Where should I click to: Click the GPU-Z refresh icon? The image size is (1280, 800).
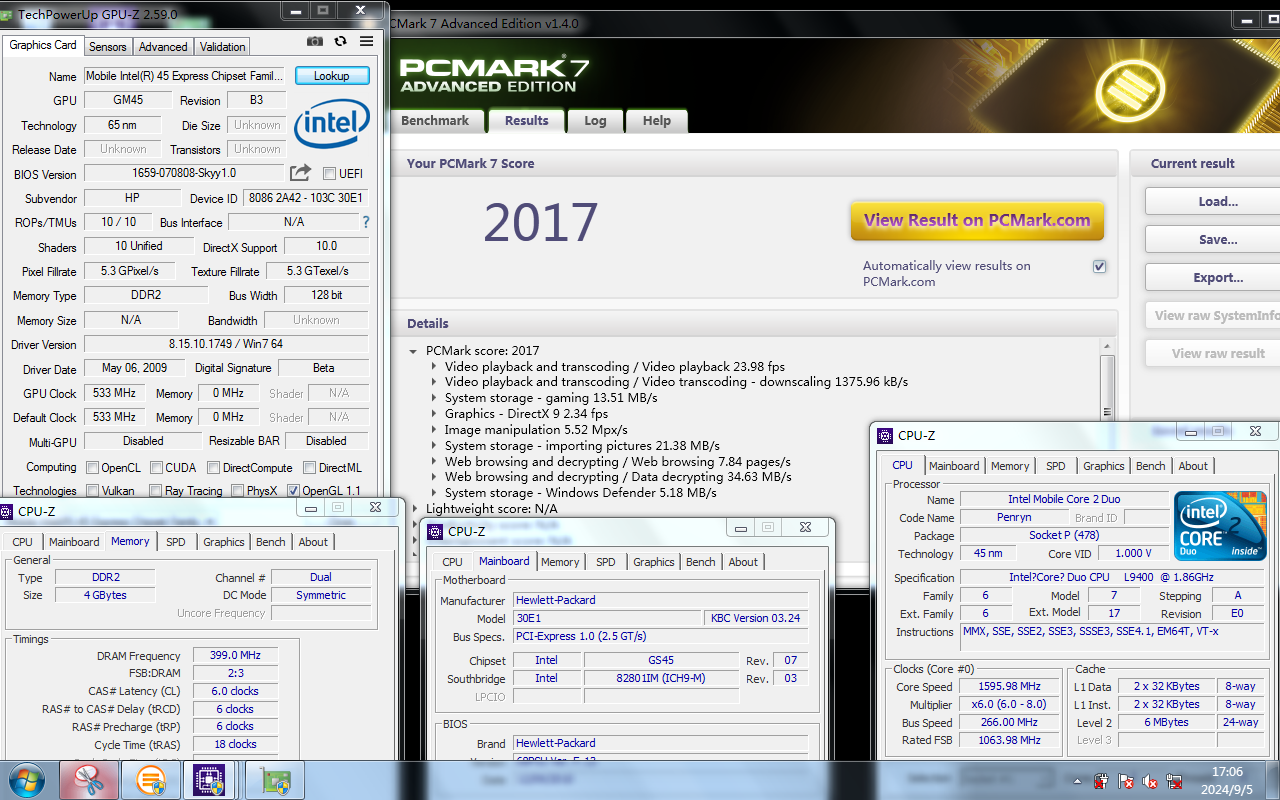pos(341,41)
